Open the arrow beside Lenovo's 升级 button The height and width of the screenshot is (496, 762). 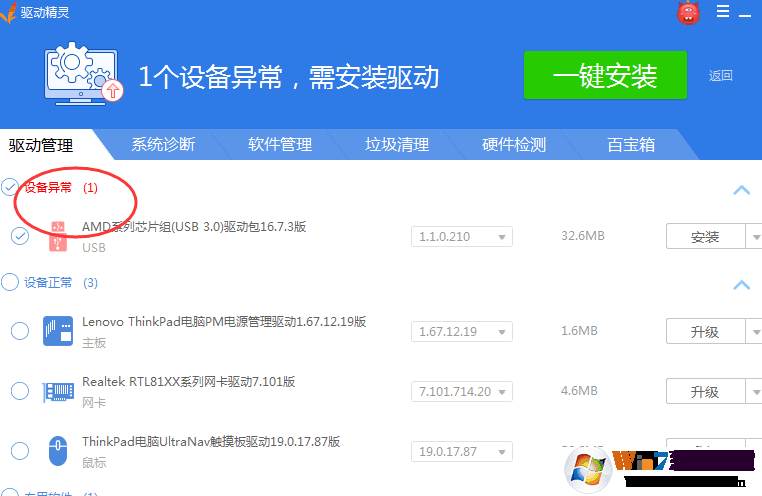755,331
